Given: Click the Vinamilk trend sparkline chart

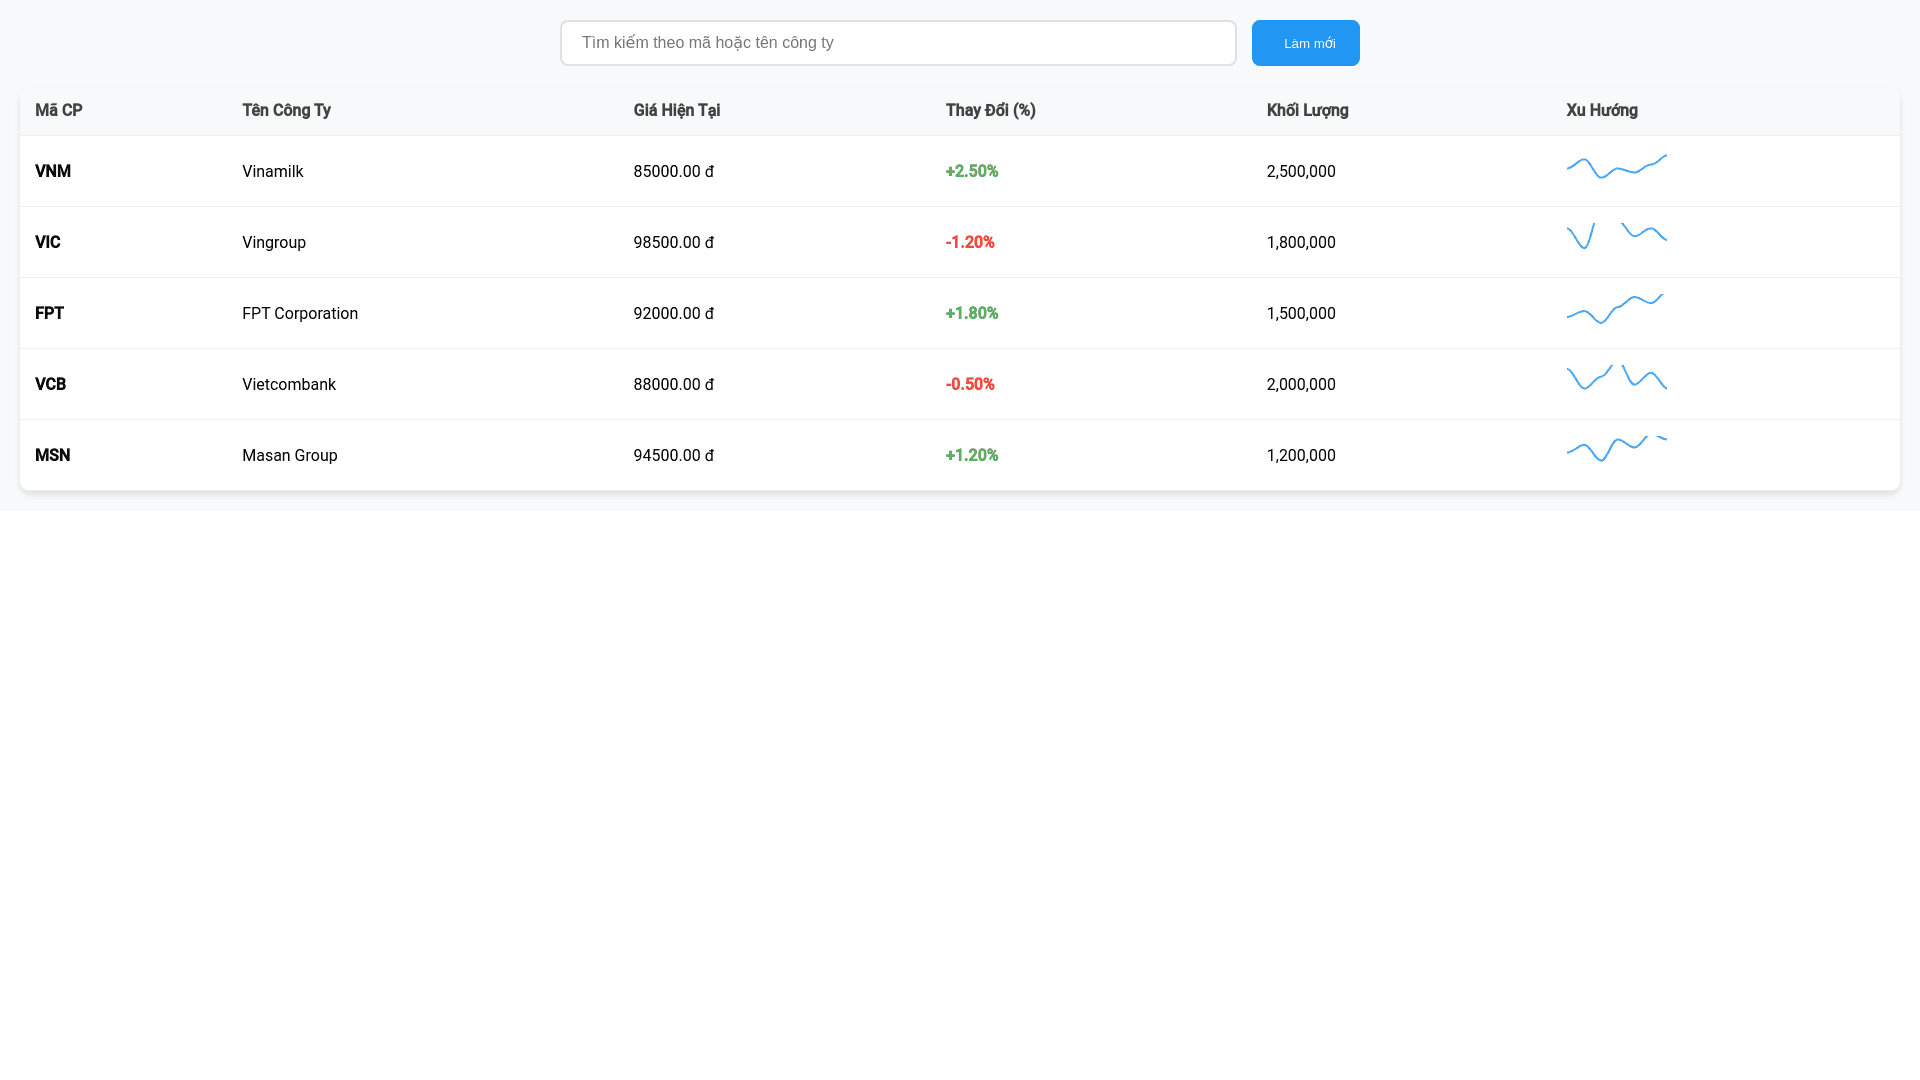Looking at the screenshot, I should [x=1616, y=167].
